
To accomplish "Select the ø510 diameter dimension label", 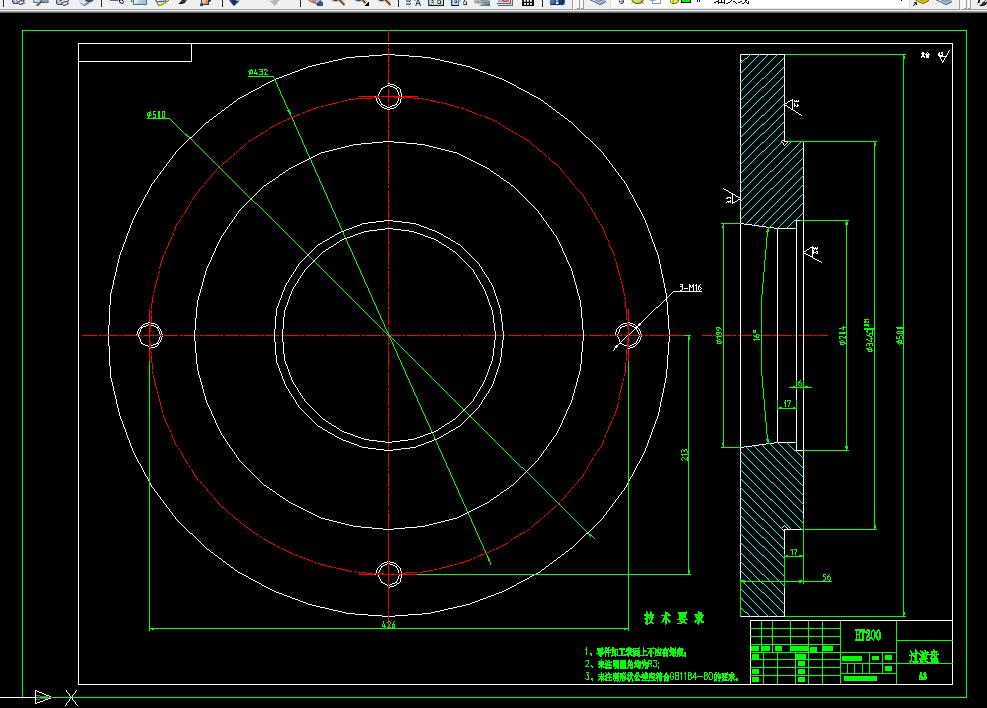I will tap(156, 115).
